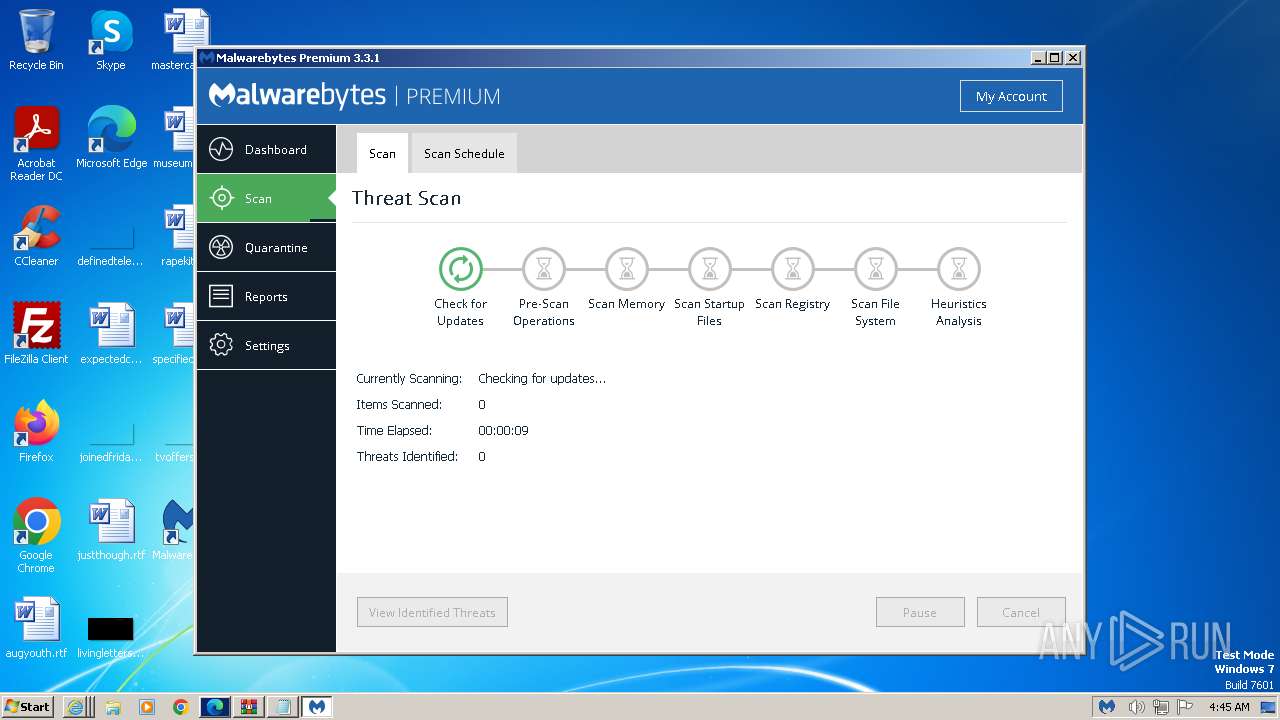
Task: Click the 'Checking for updates...' status text
Action: click(x=542, y=379)
